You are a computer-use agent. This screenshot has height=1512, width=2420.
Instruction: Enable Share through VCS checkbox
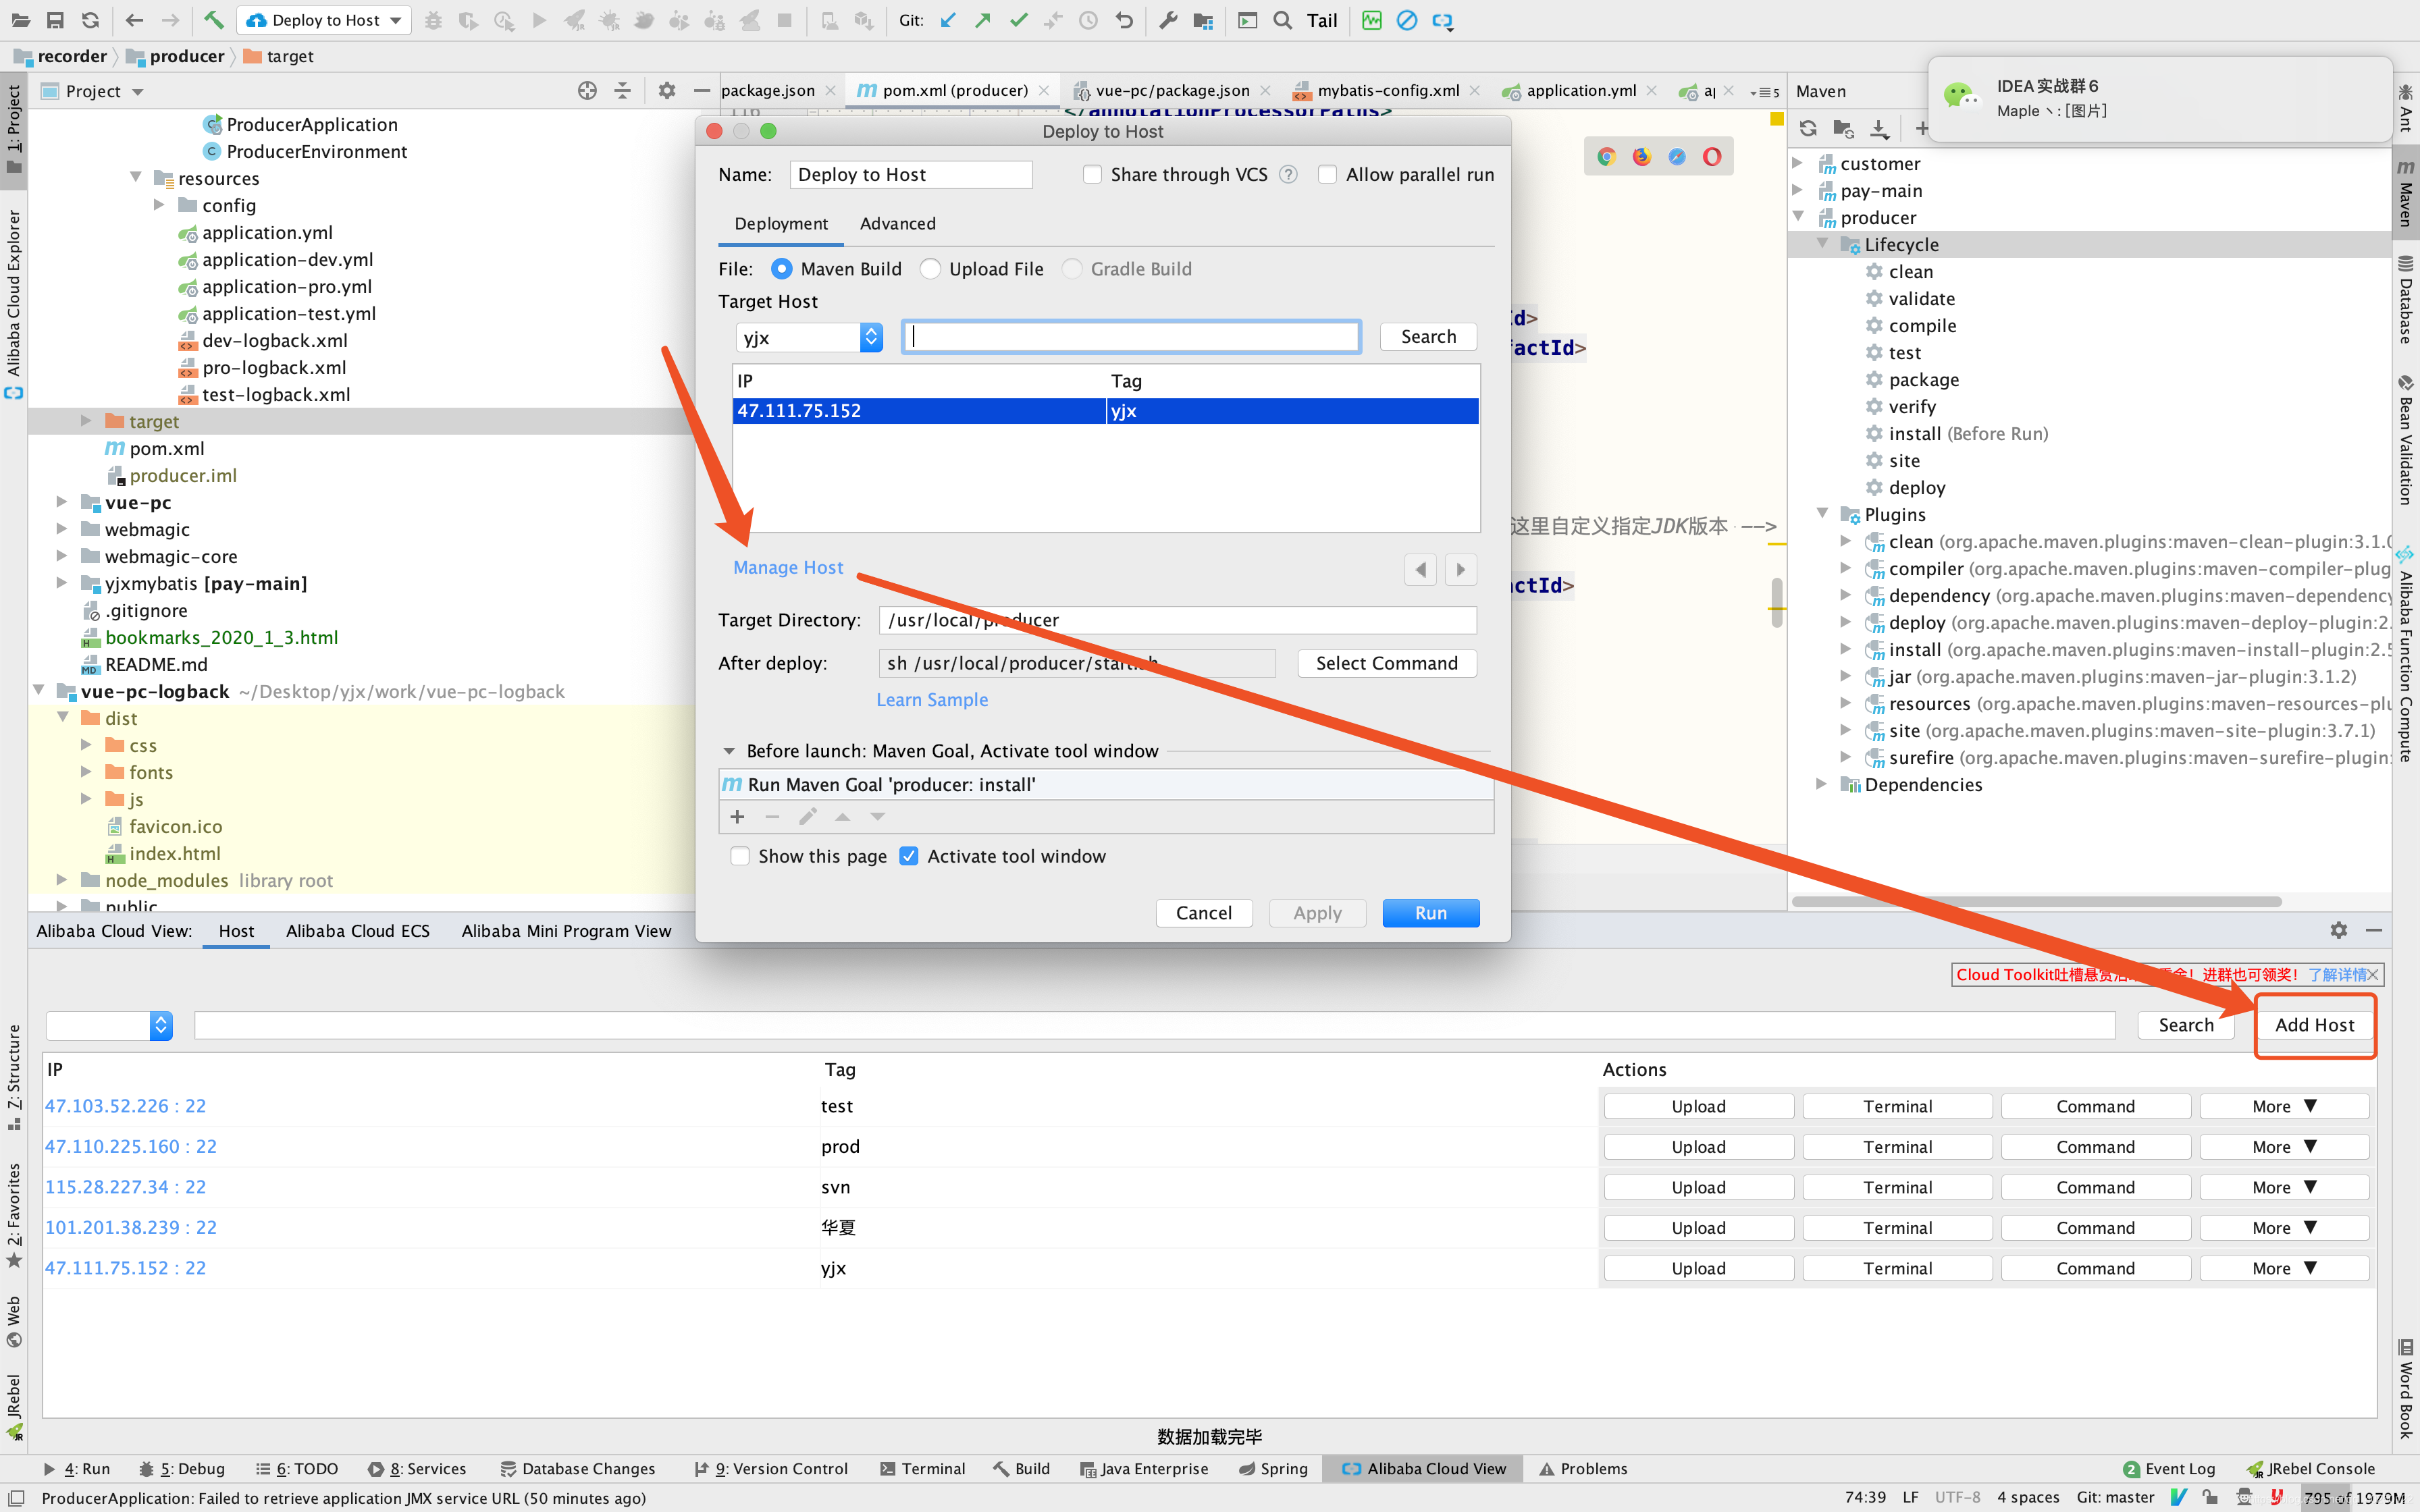click(x=1092, y=175)
